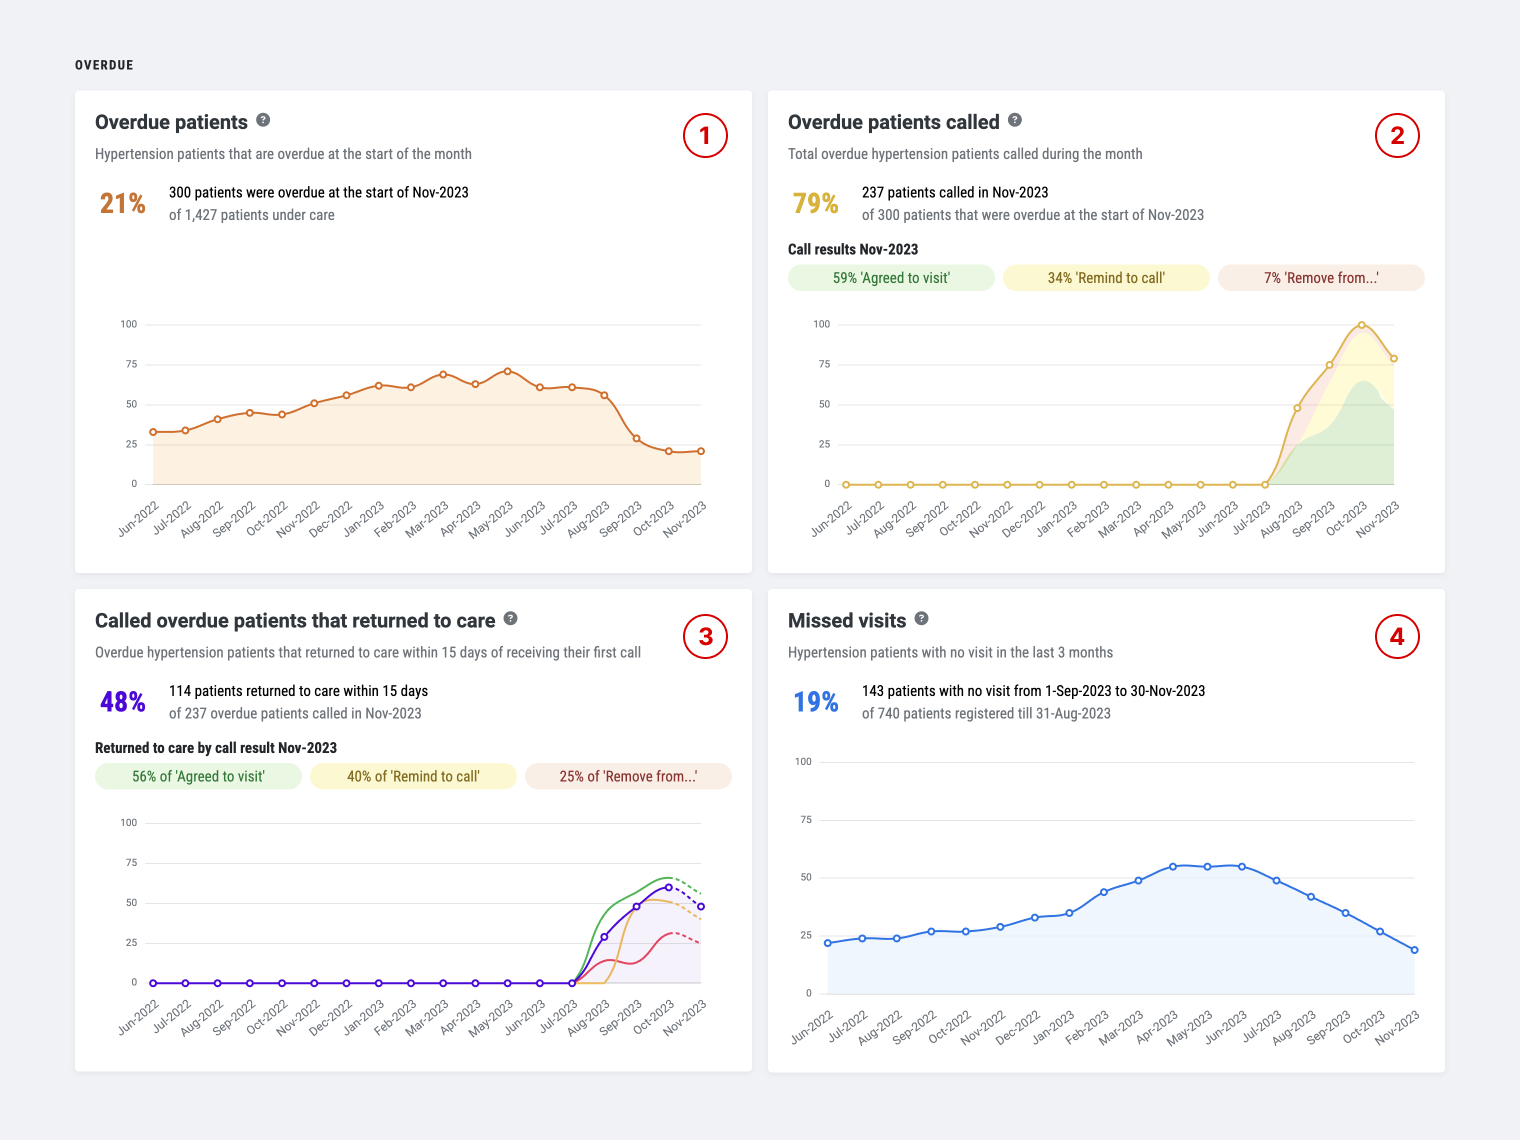This screenshot has height=1140, width=1520.
Task: Click Nov-2023 data point on Missed visits chart
Action: tap(1415, 950)
